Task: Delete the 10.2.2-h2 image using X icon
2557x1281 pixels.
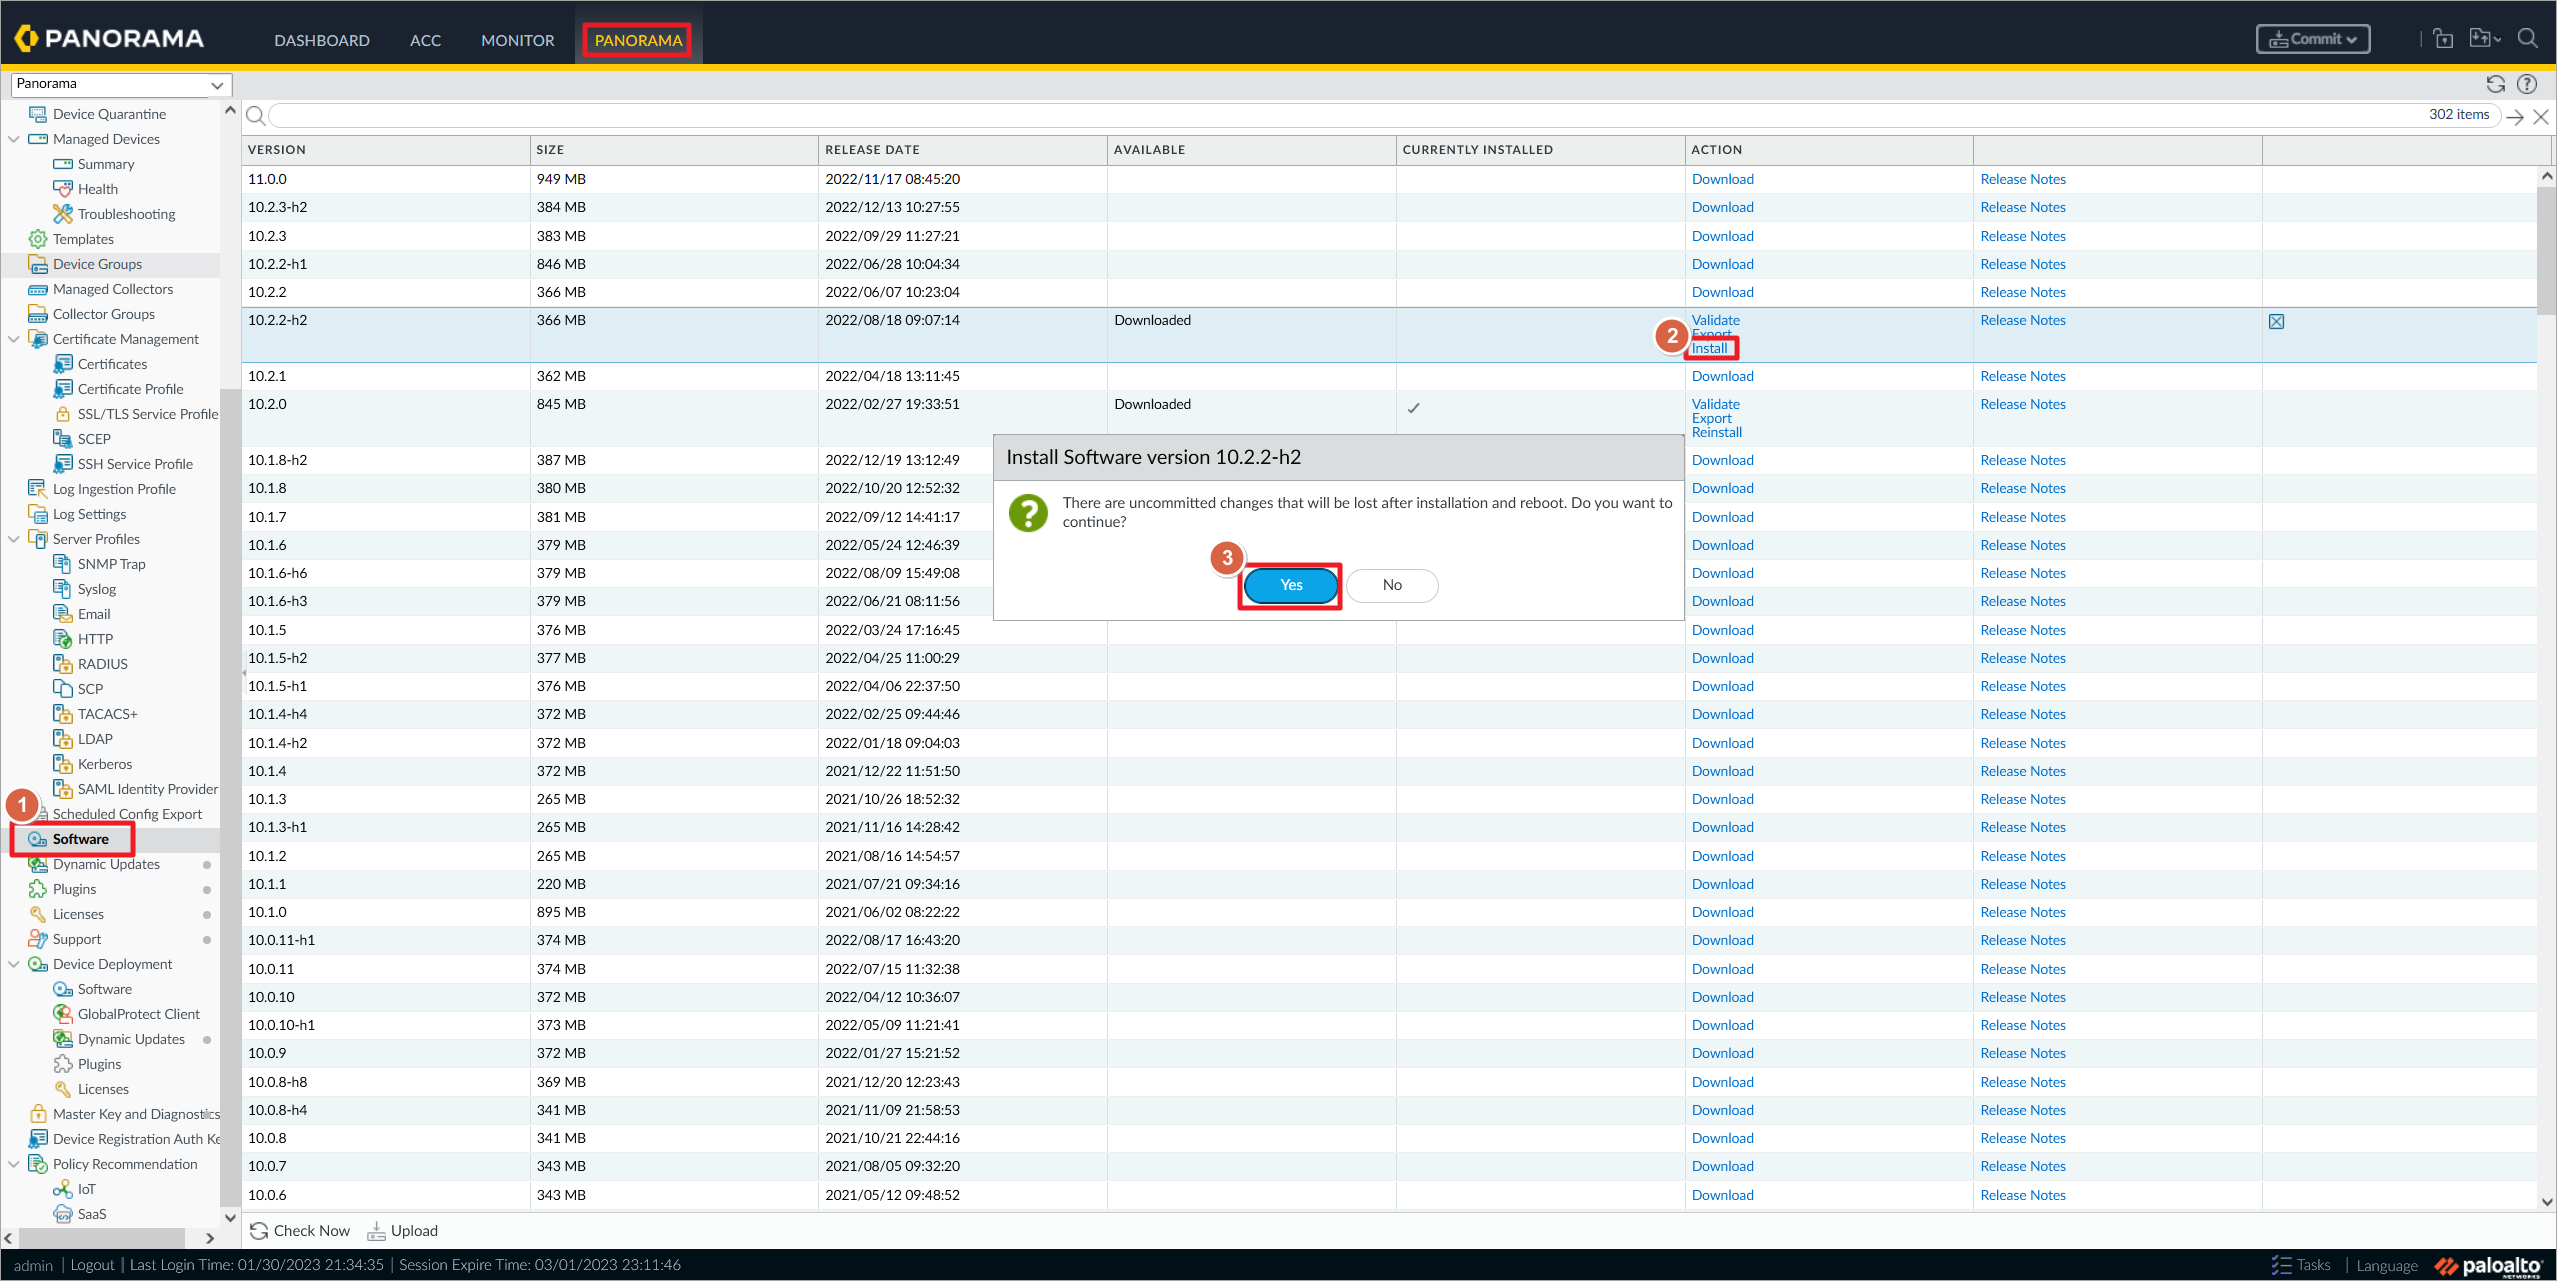Action: [x=2276, y=321]
